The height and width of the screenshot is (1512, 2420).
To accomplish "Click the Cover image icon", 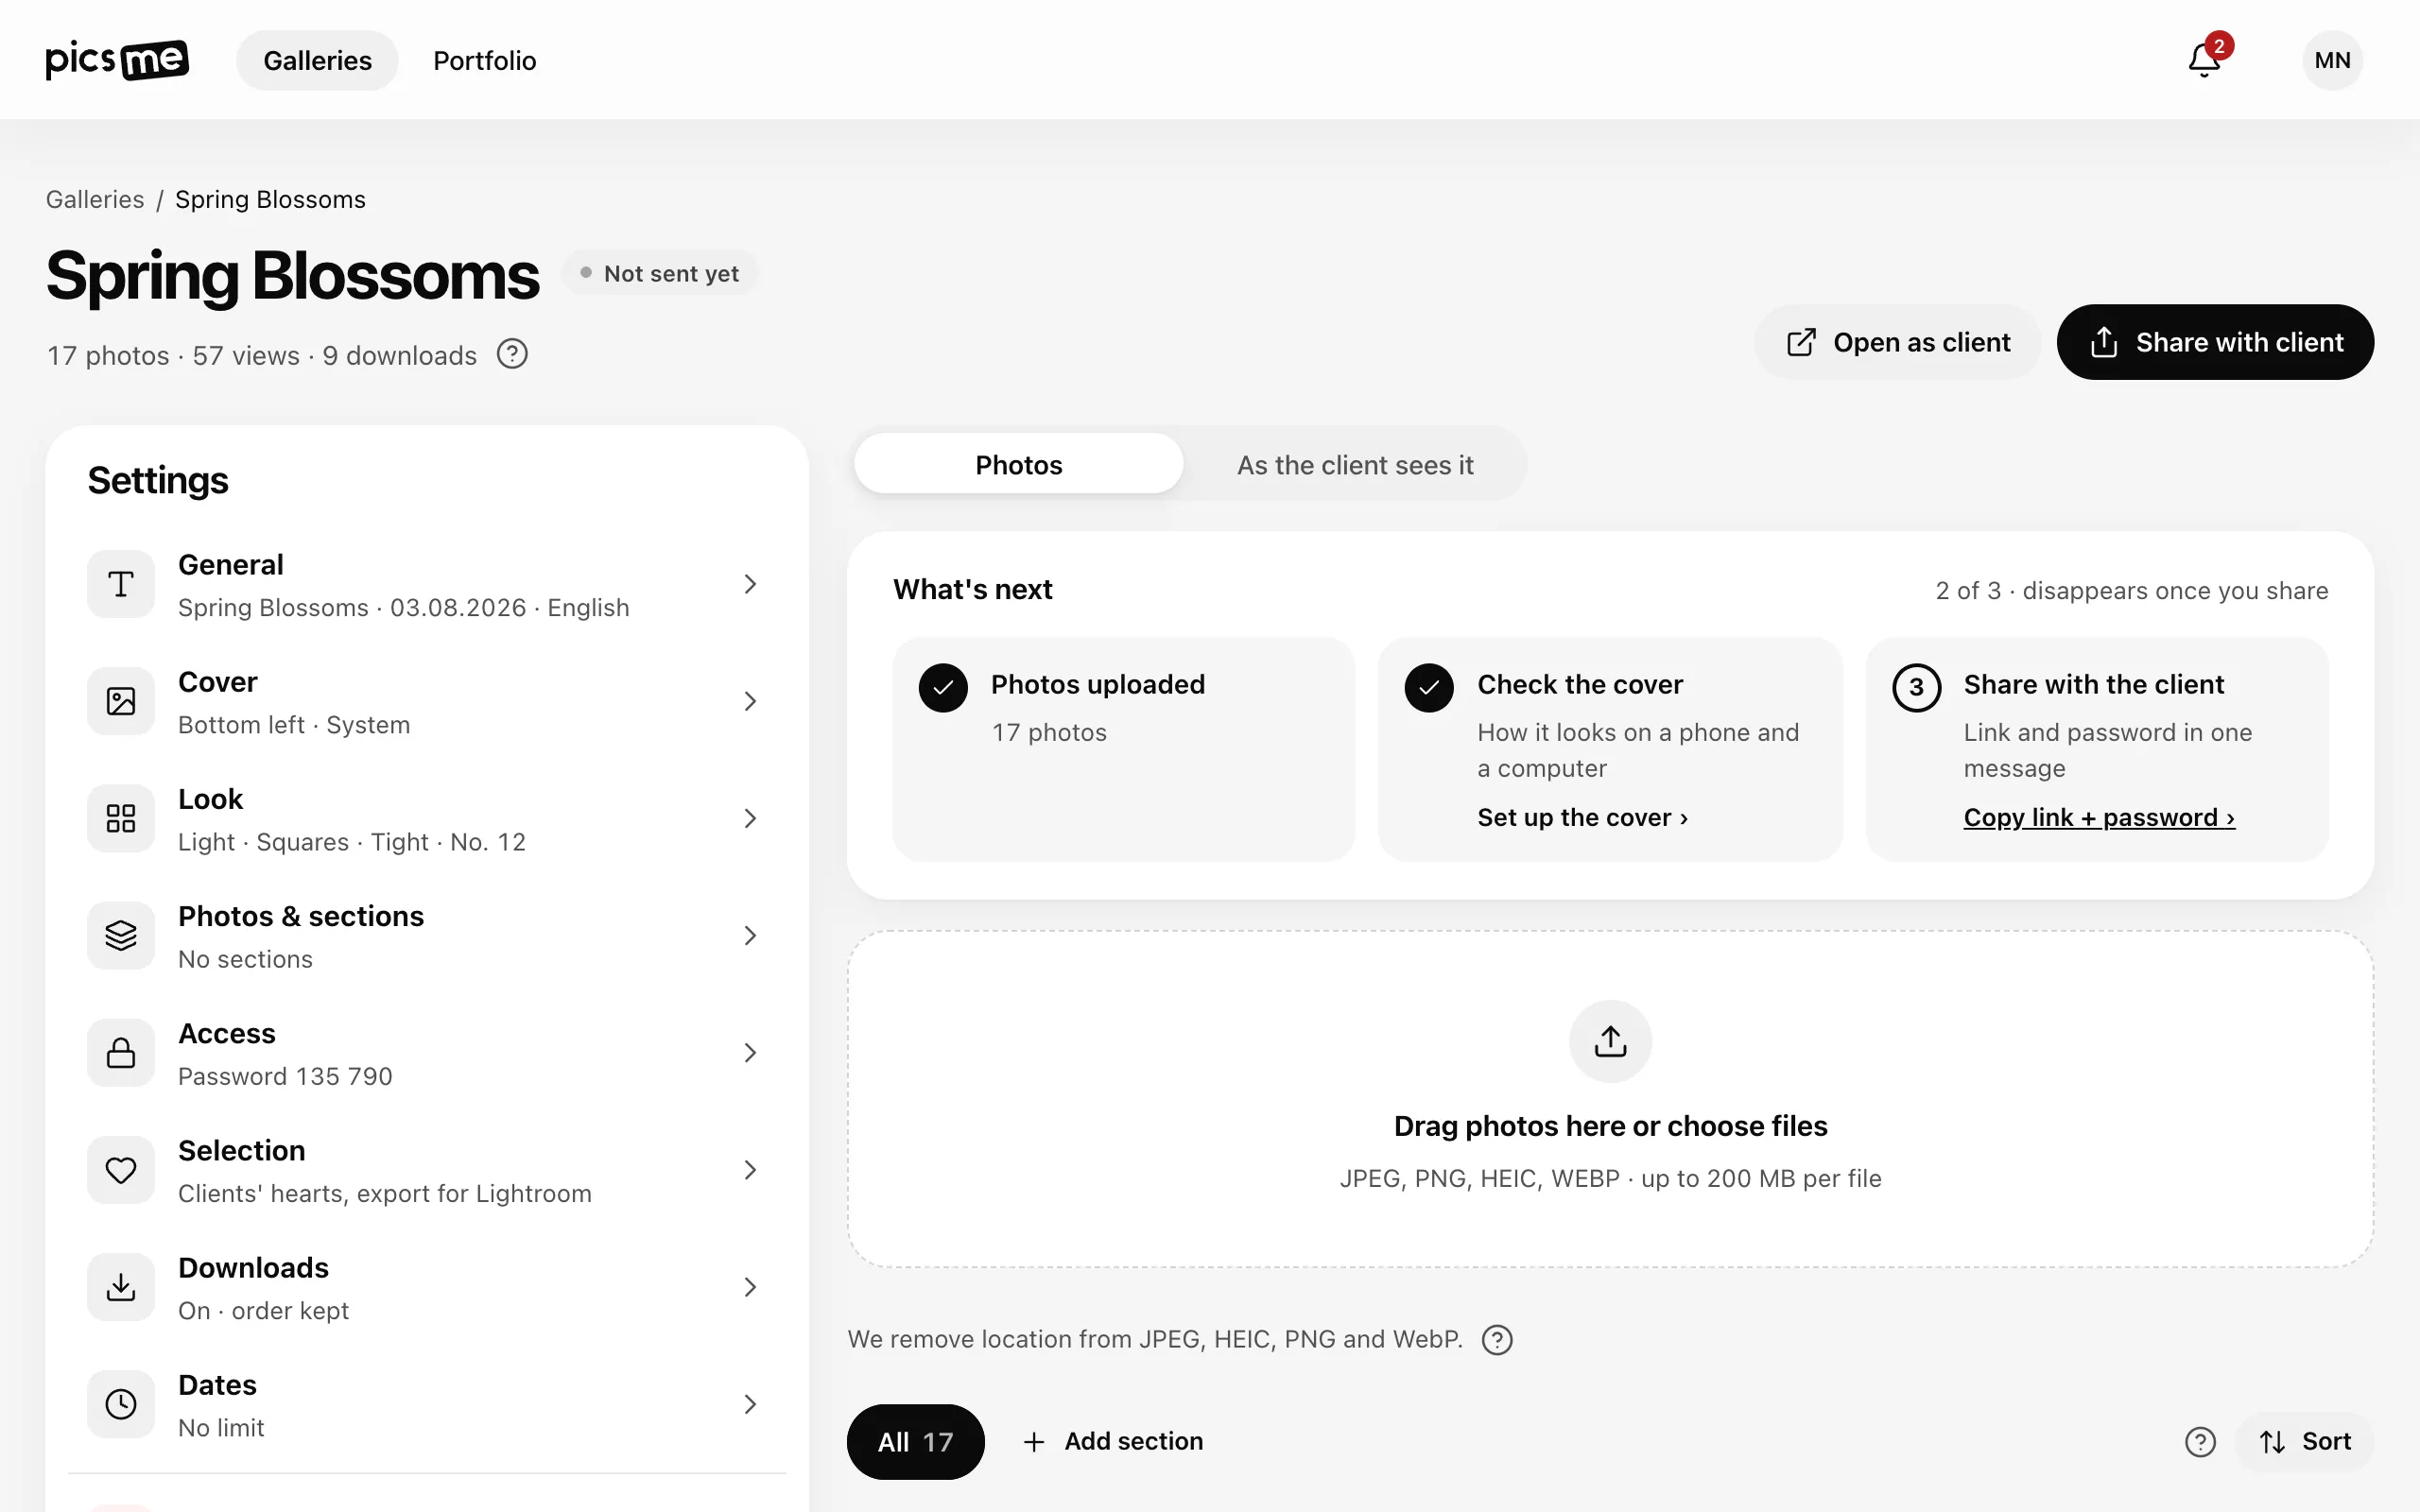I will 121,701.
